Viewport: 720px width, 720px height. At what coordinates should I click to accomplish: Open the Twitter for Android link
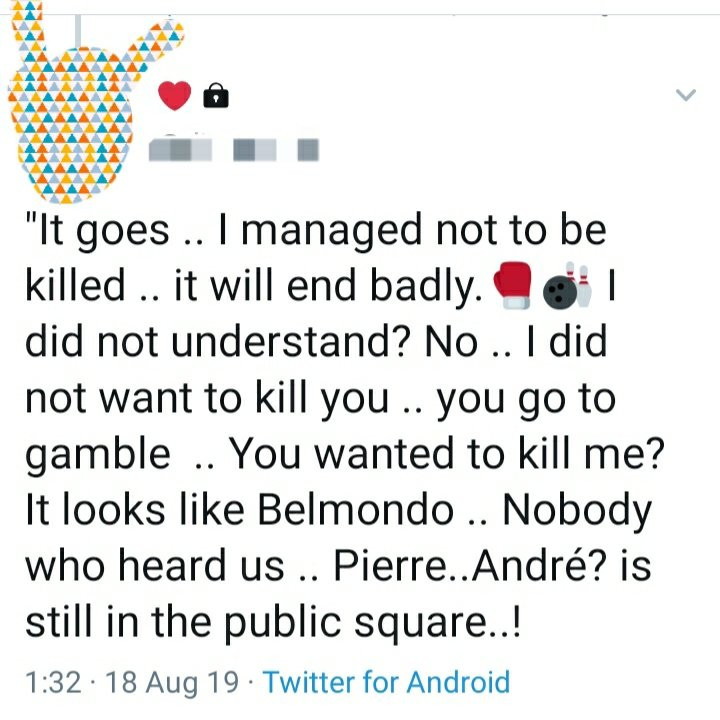click(x=386, y=683)
